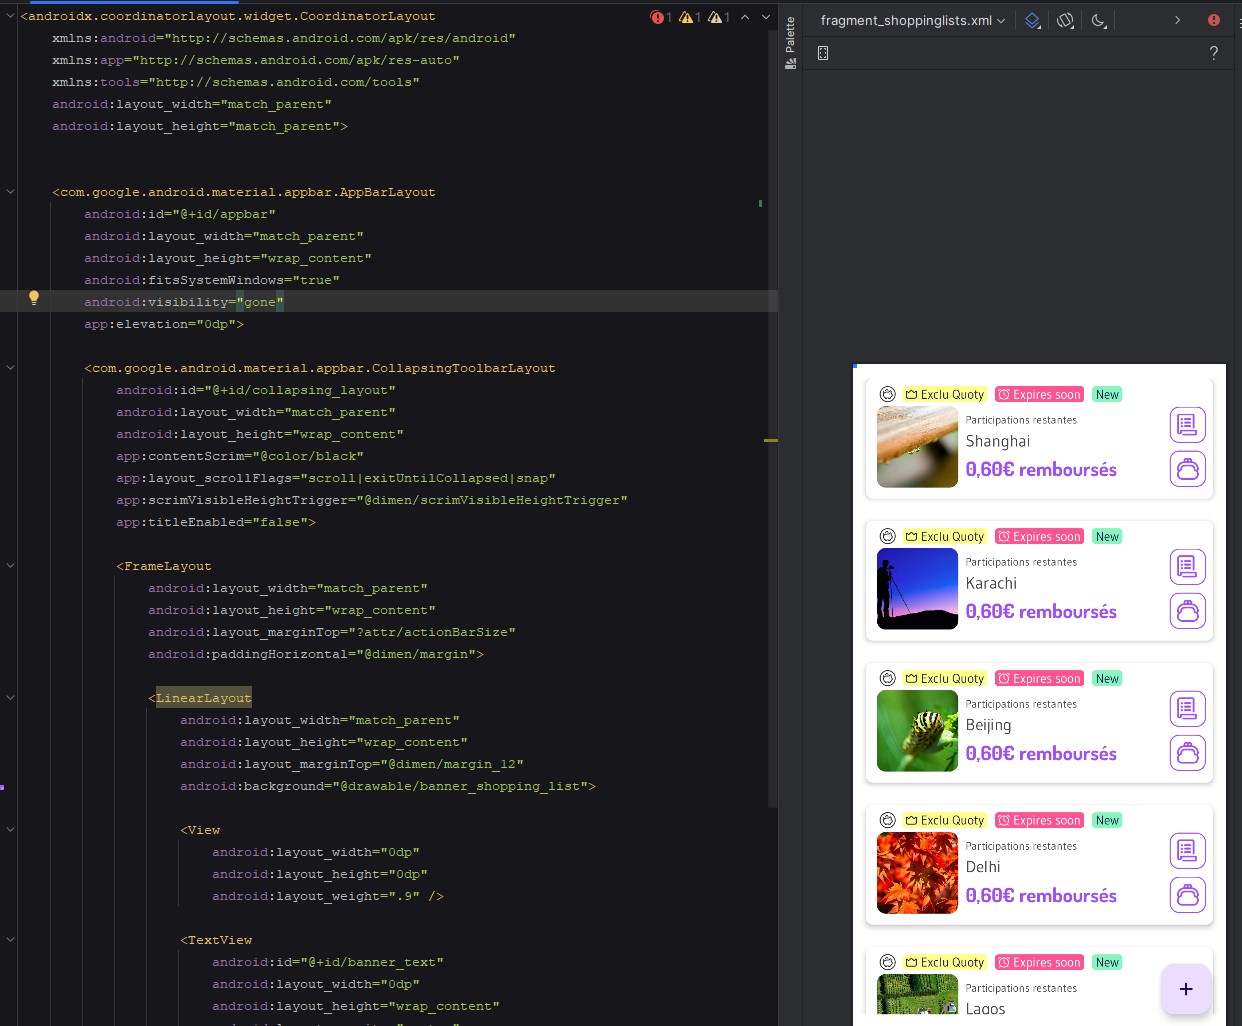The image size is (1242, 1026).
Task: Open the design surface layers selector
Action: [x=1033, y=21]
